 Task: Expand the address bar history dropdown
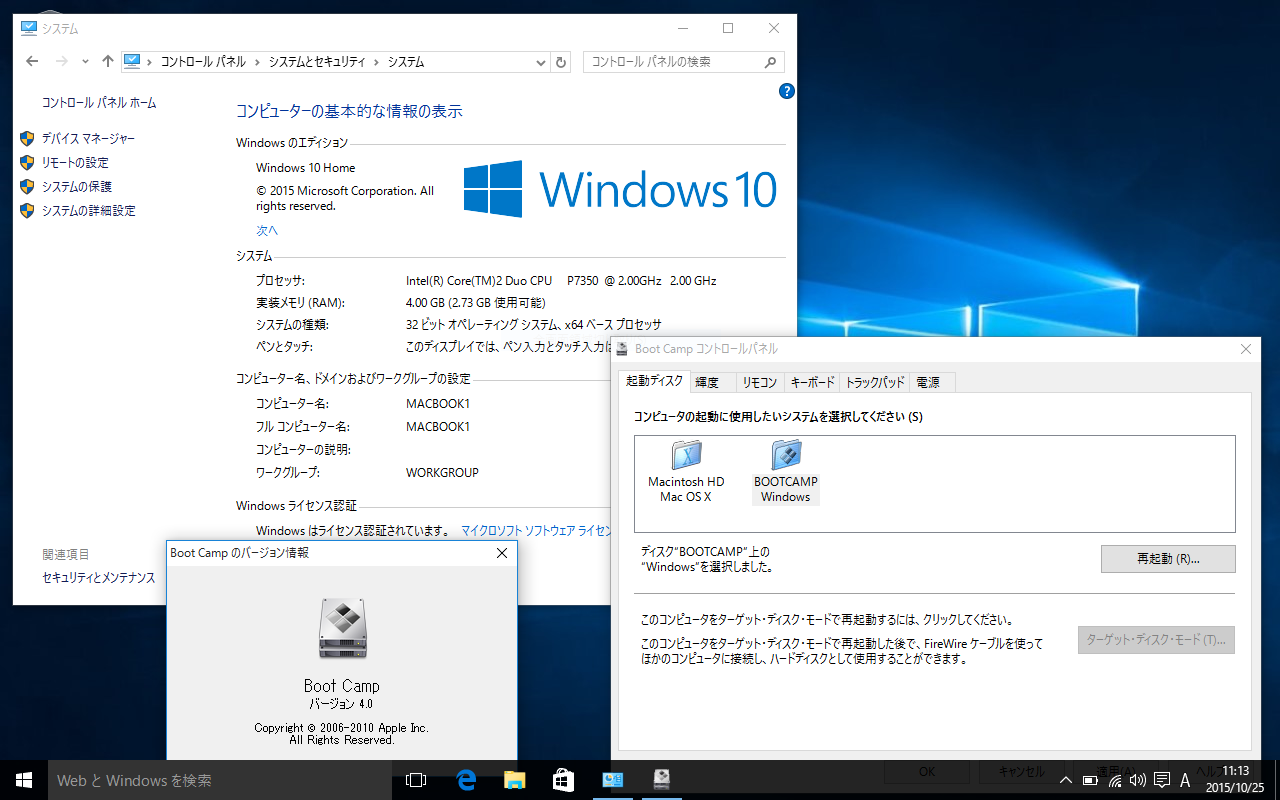click(x=541, y=62)
